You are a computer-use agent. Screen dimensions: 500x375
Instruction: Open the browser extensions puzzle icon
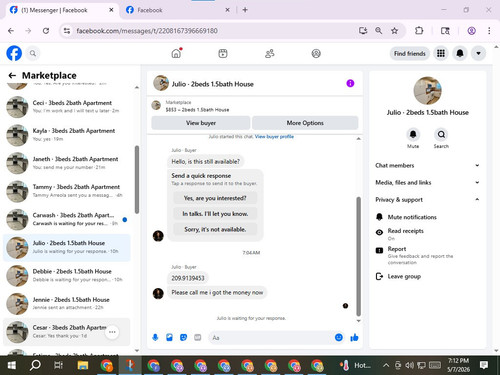coord(419,31)
